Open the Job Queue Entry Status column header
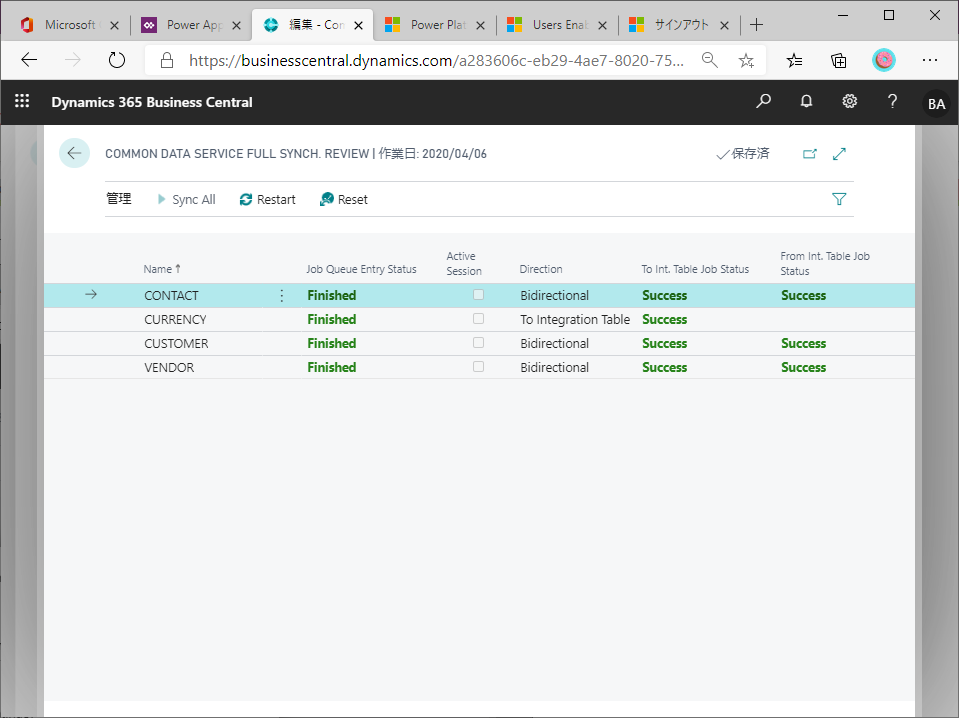 [361, 268]
